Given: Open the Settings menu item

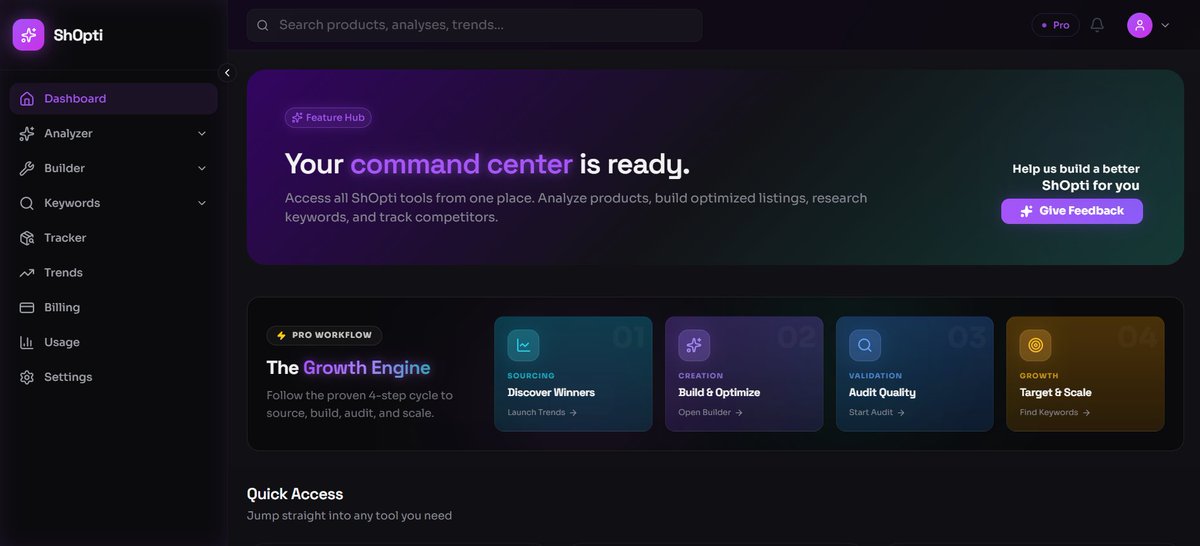Looking at the screenshot, I should click(x=113, y=377).
